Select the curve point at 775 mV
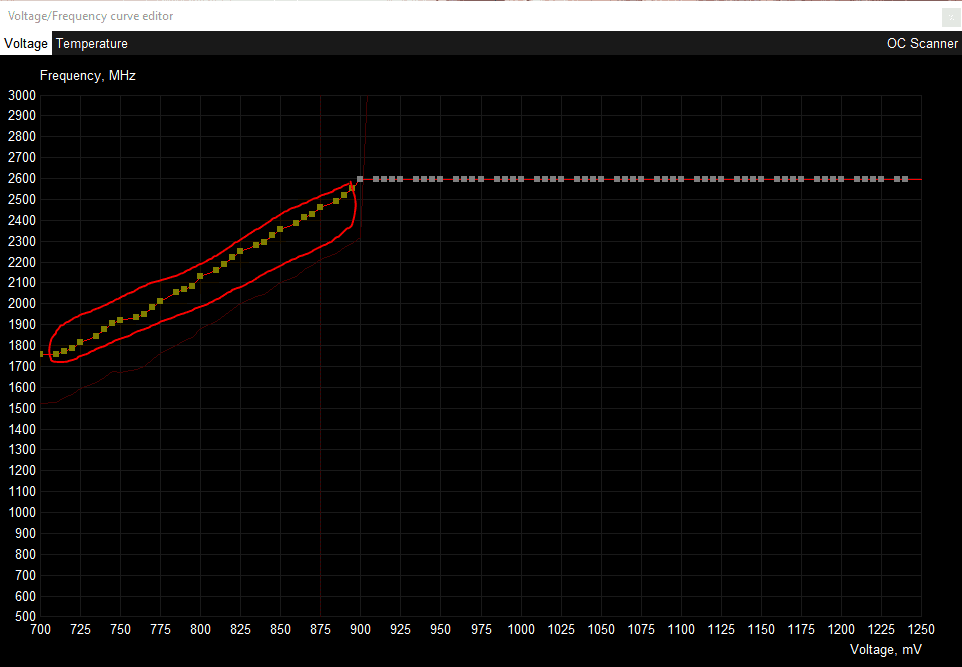The image size is (962, 667). (x=160, y=301)
